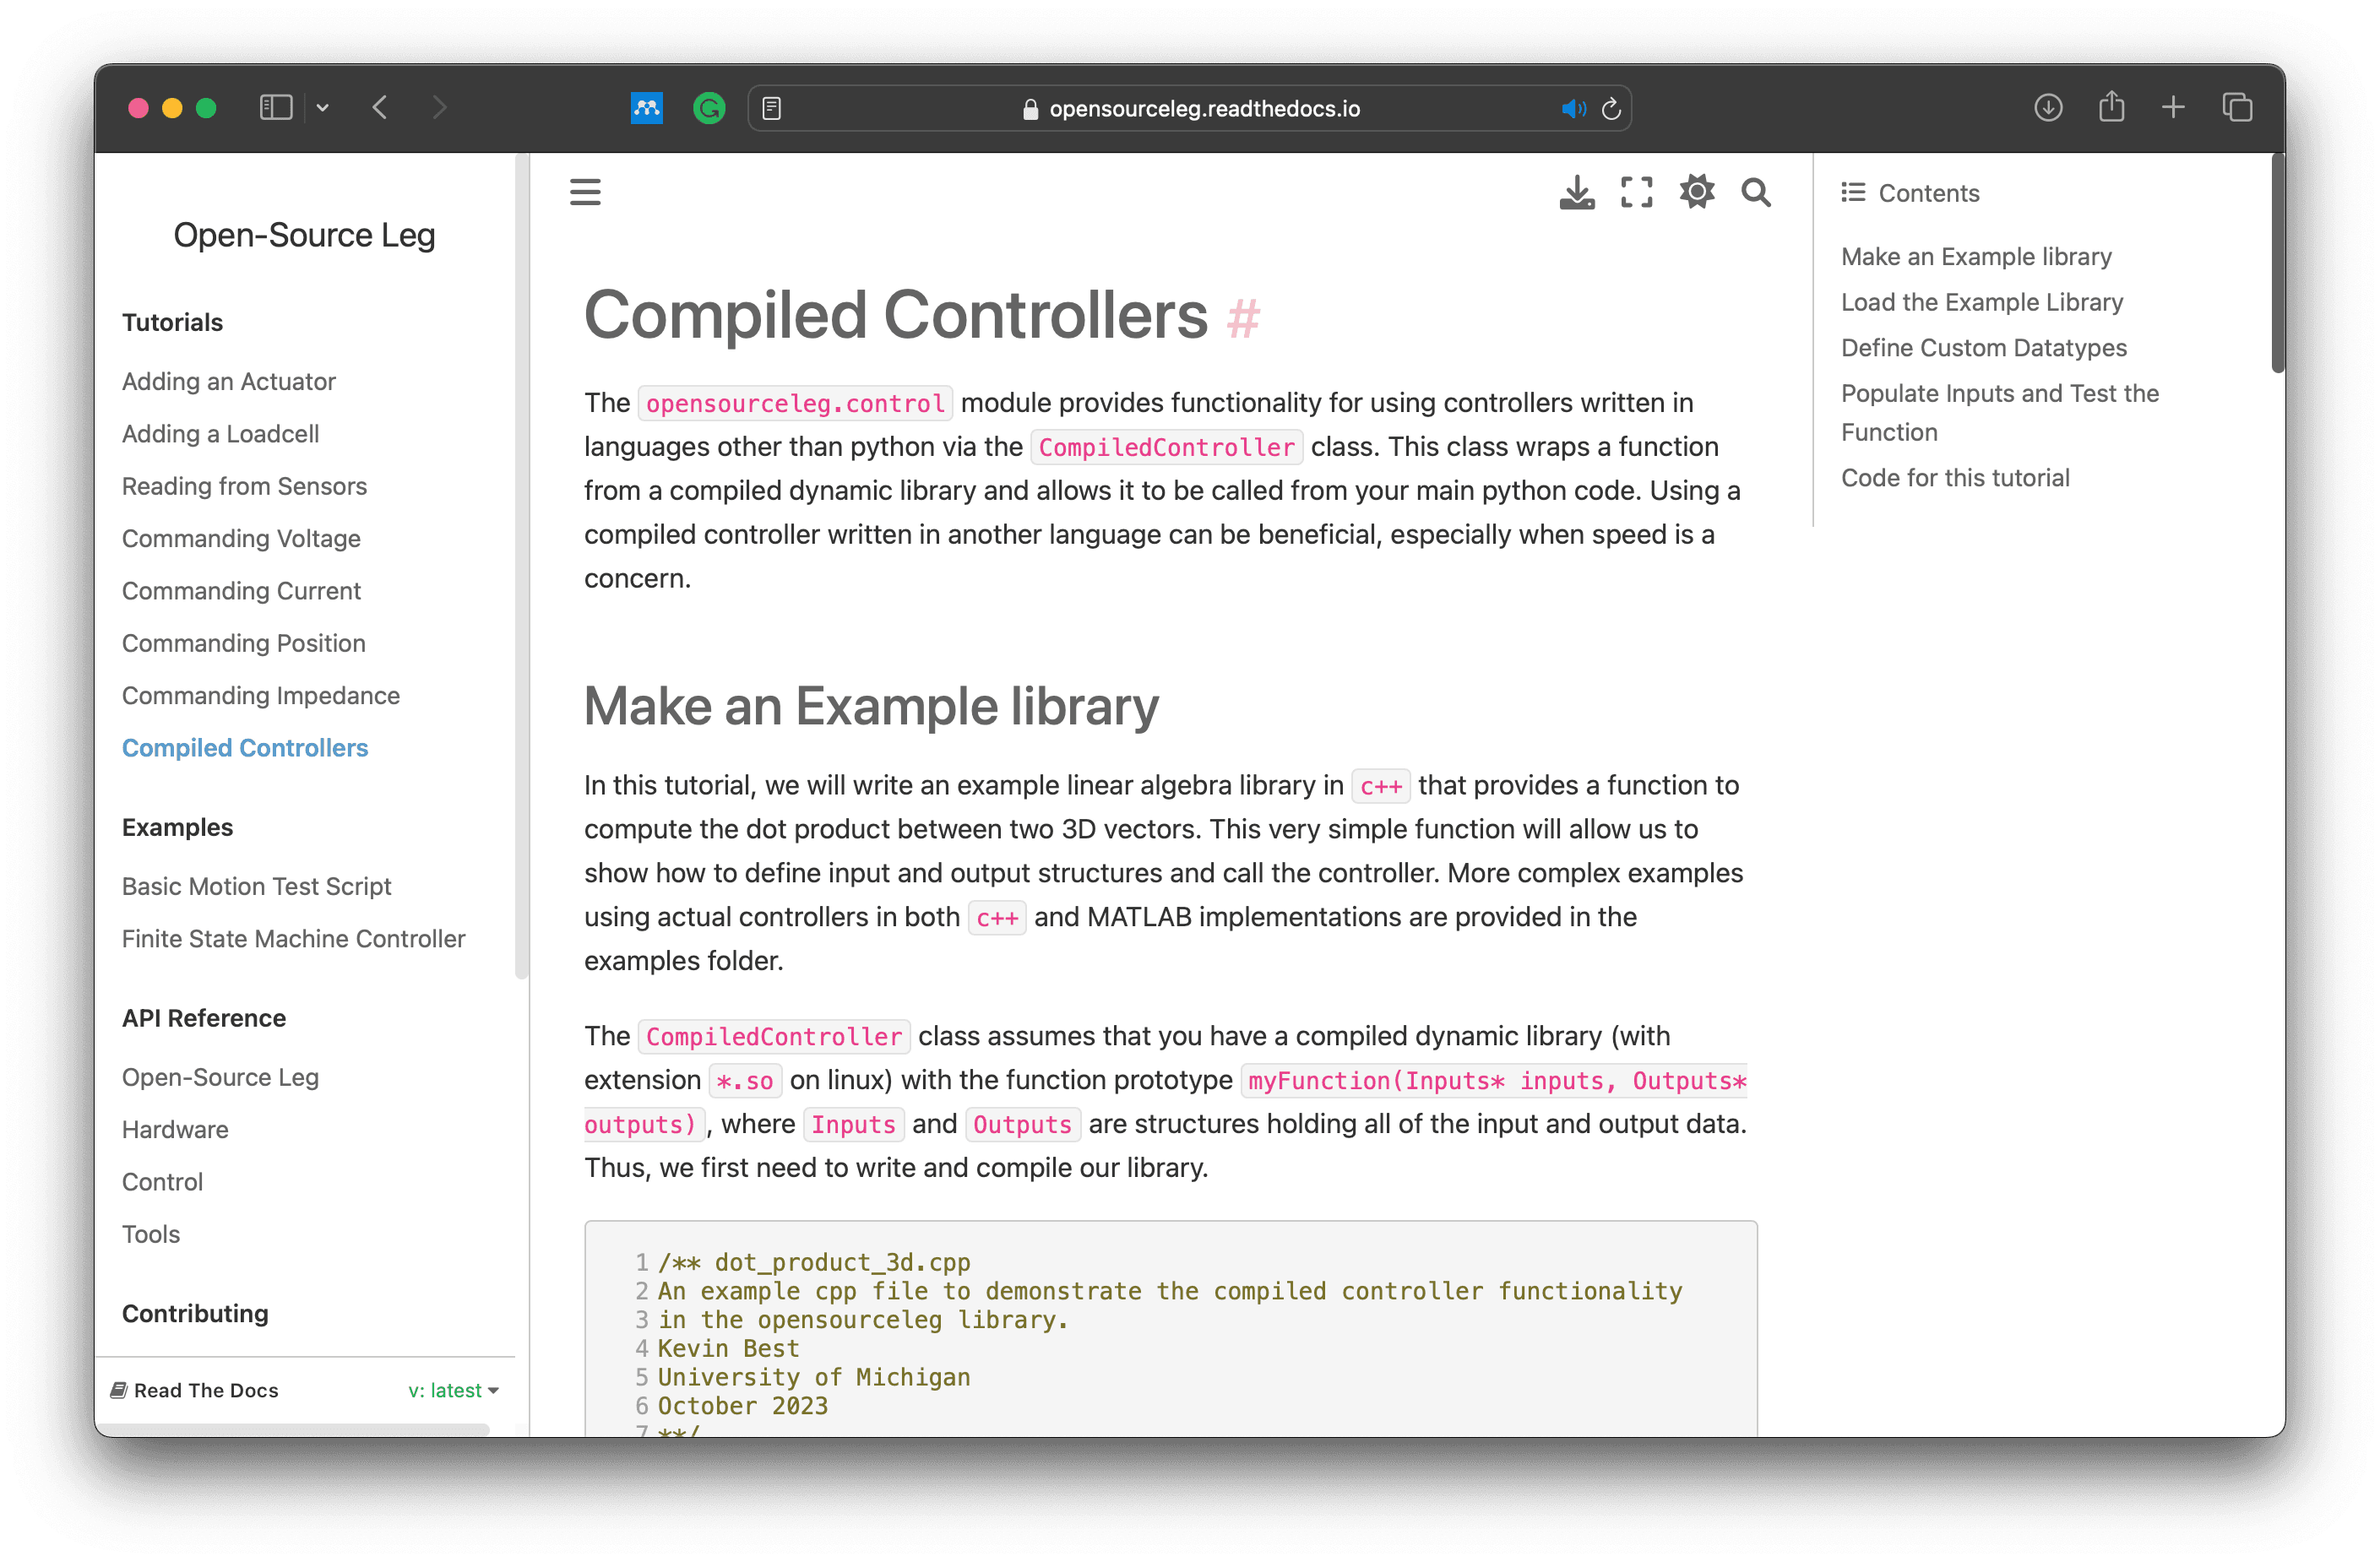
Task: Click code line 1 dot_product_3d.cpp
Action: pos(813,1262)
